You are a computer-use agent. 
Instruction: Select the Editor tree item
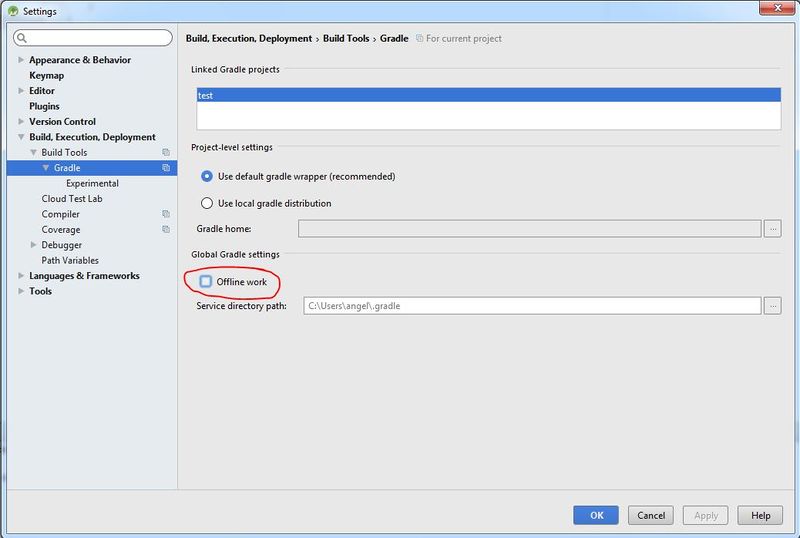coord(42,90)
